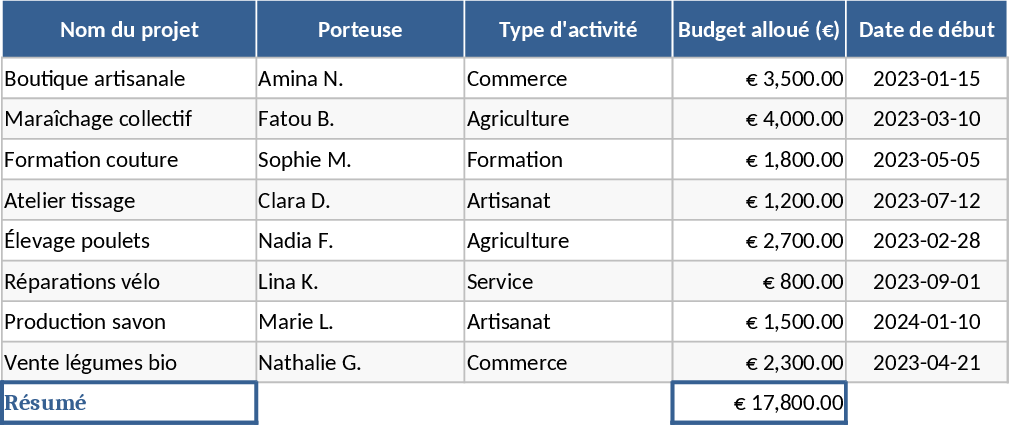
Task: Select the 2024-01-10 start date cell
Action: point(927,322)
